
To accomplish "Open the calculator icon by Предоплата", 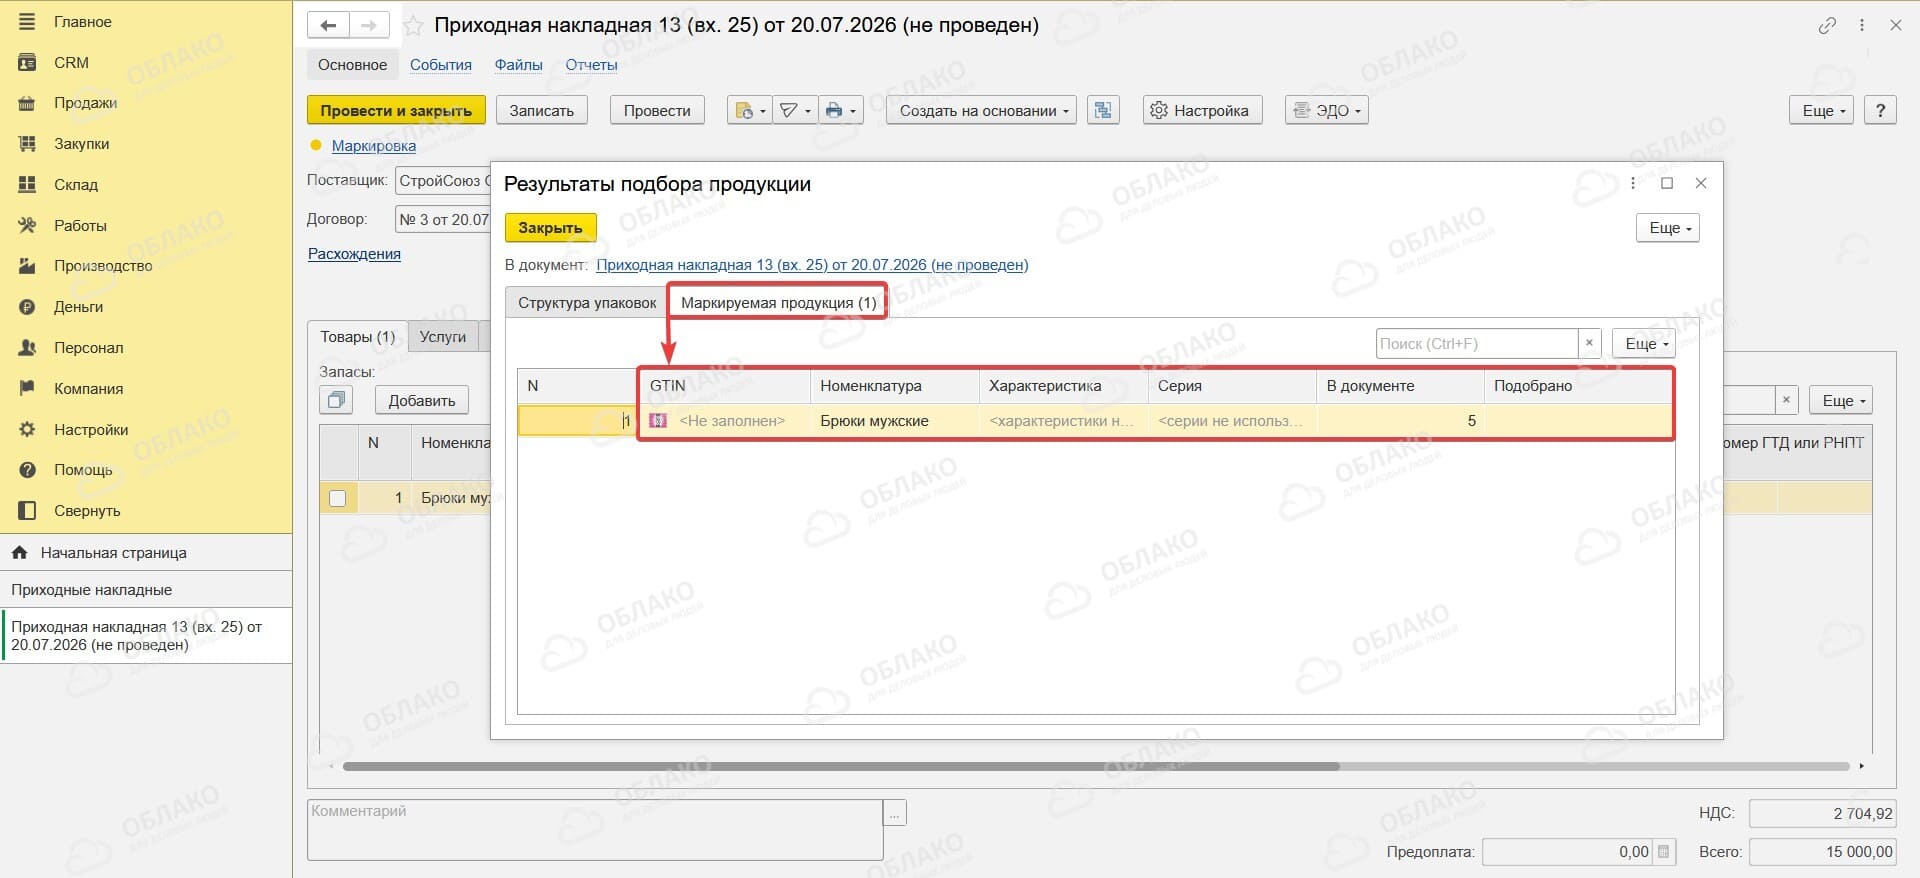I will (1664, 852).
